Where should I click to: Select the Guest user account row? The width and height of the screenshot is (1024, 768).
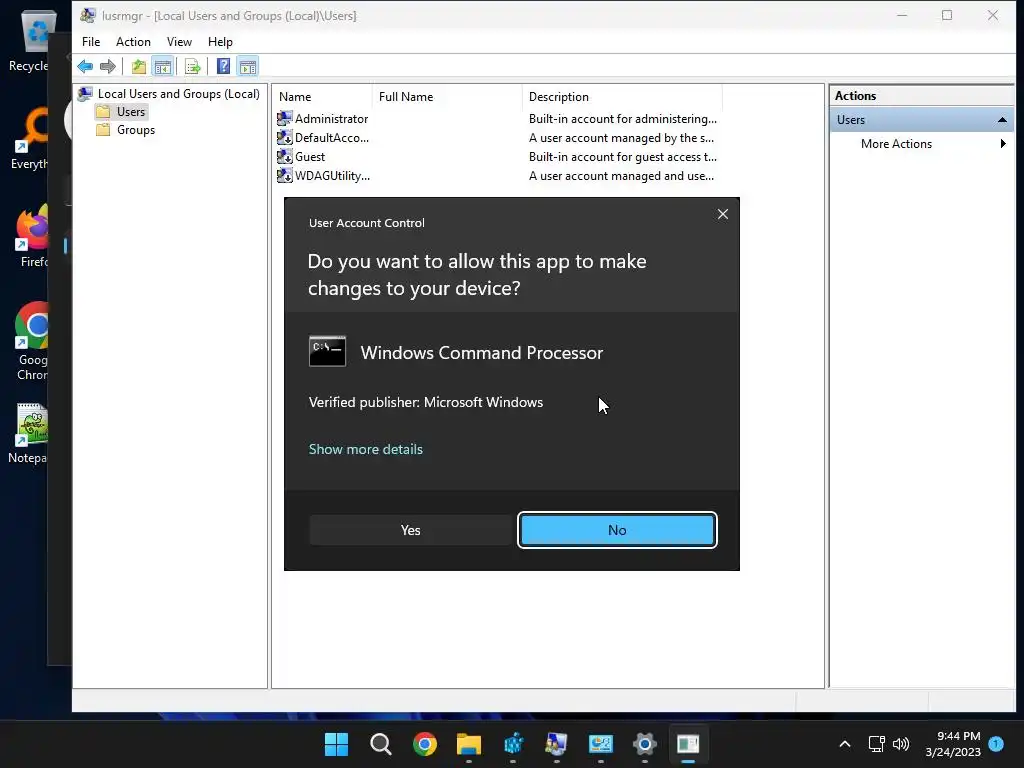[x=498, y=157]
